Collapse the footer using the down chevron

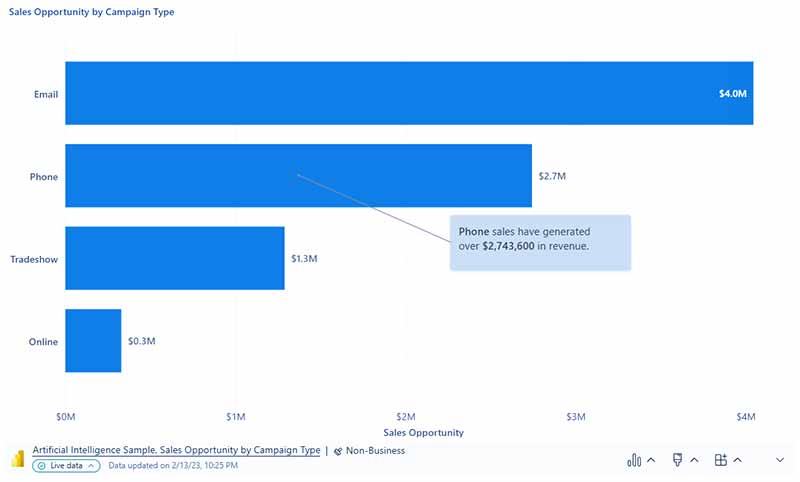coord(780,460)
